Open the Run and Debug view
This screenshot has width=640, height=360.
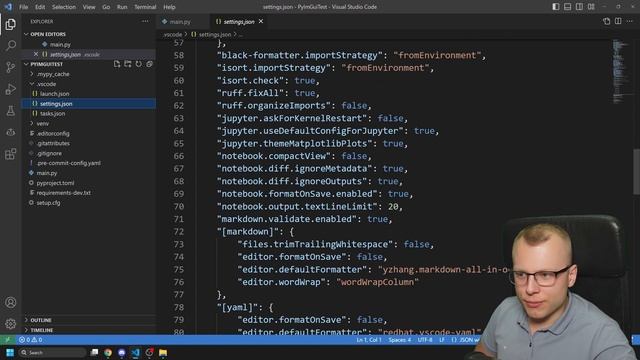pos(11,89)
